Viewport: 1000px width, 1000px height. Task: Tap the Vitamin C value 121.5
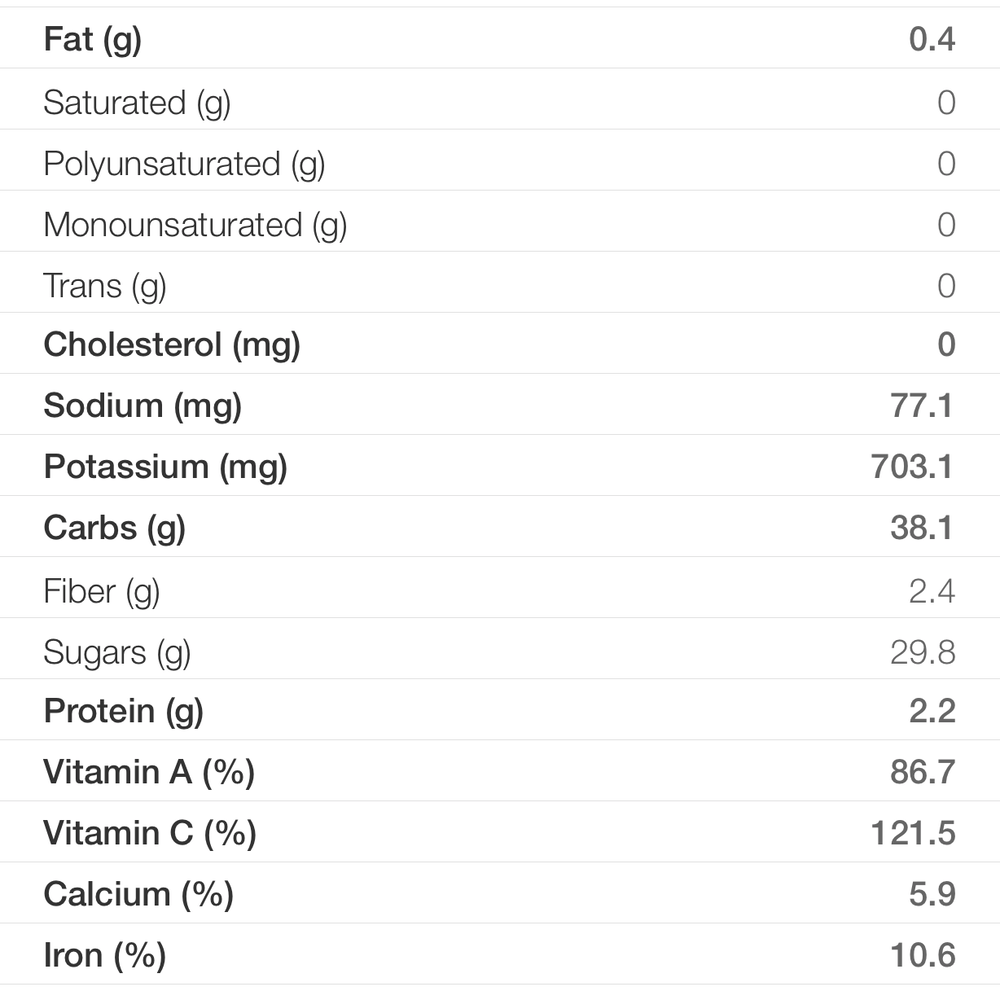point(913,833)
